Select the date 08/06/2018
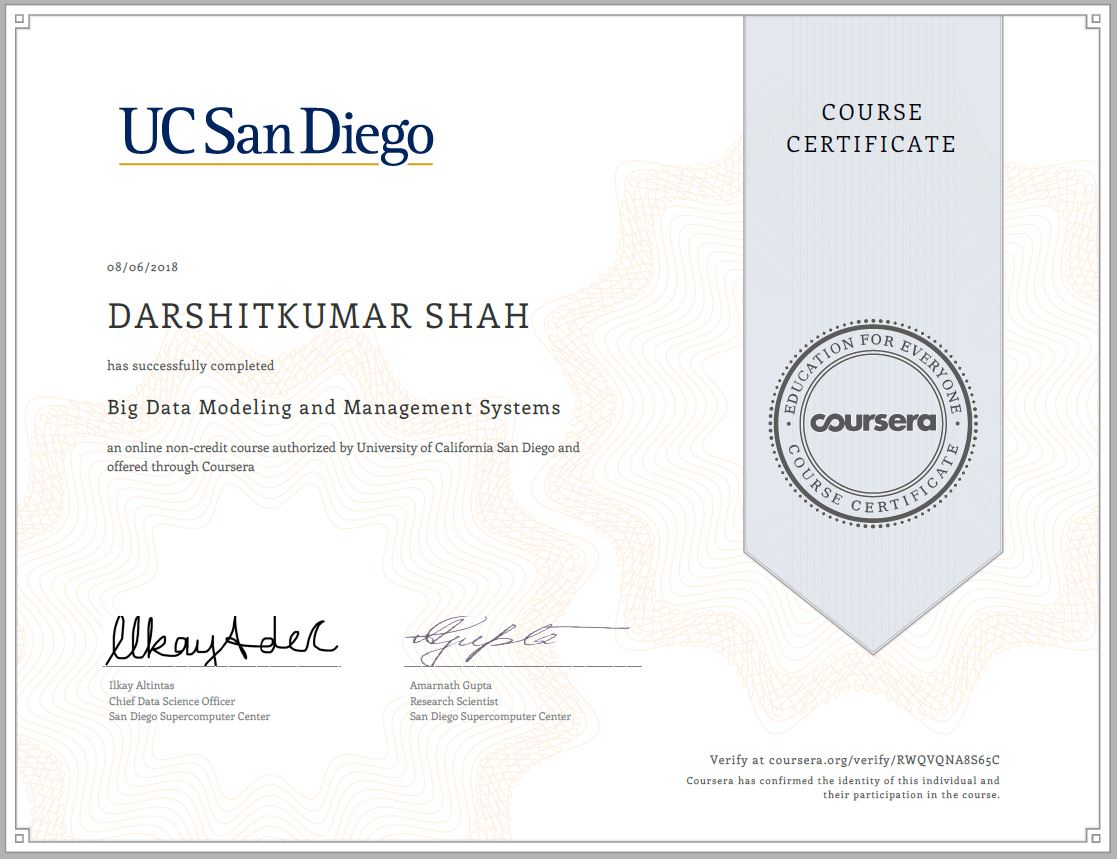The image size is (1117, 859). [x=142, y=267]
